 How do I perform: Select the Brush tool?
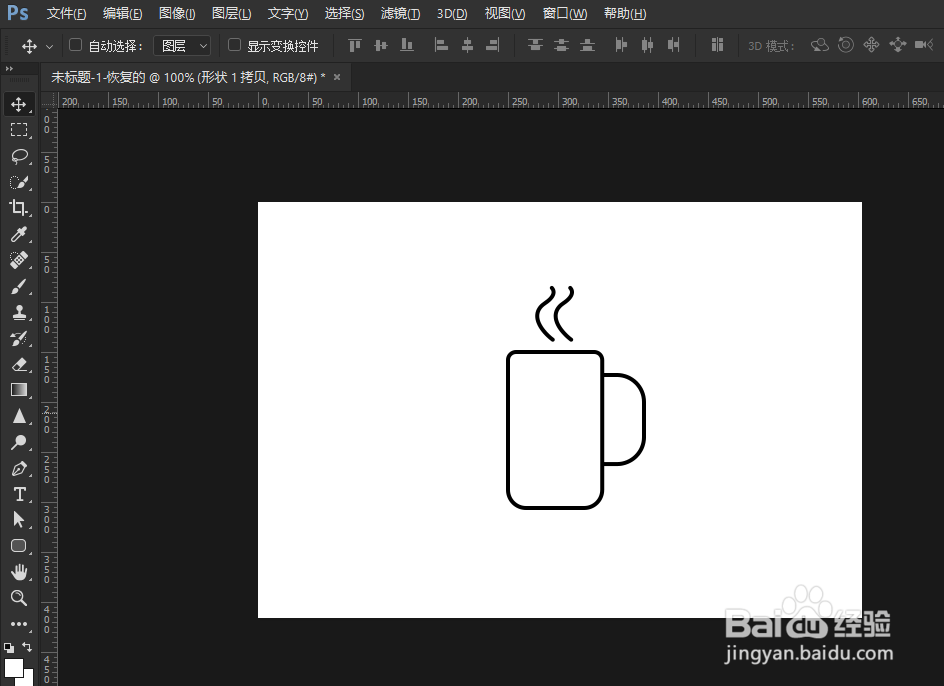(19, 287)
